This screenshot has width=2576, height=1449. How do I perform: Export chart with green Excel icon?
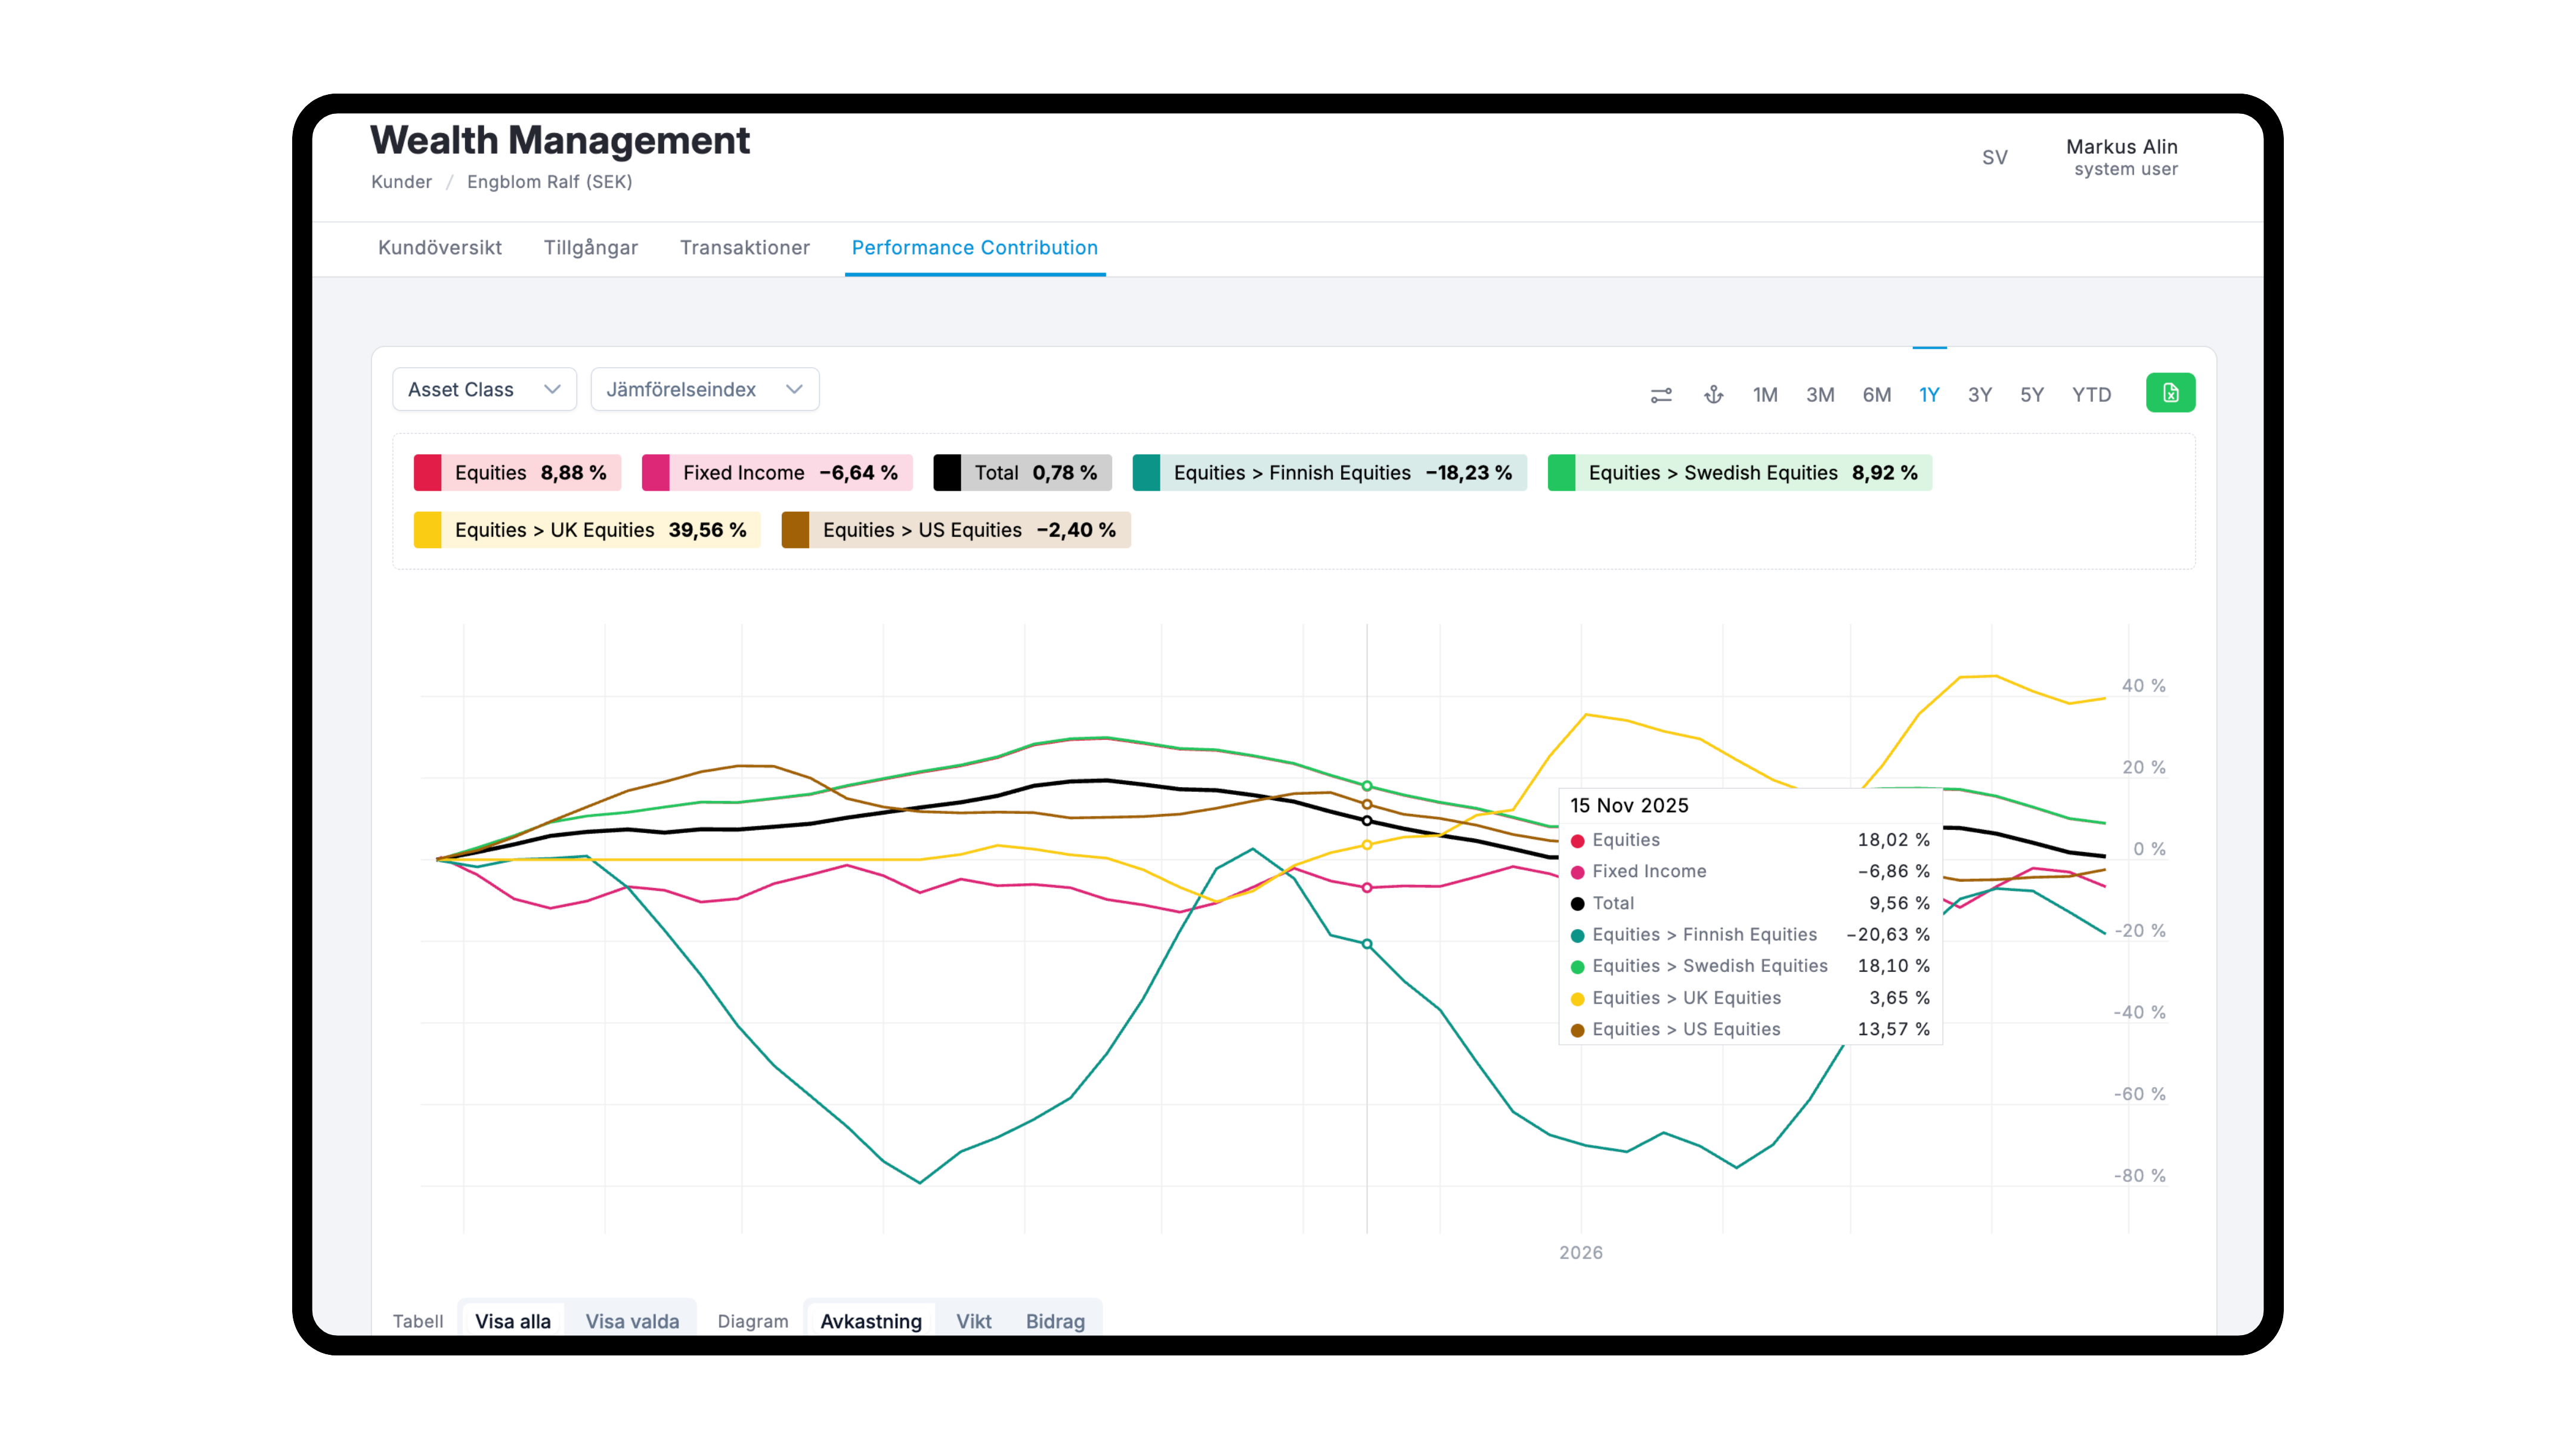pos(2170,393)
